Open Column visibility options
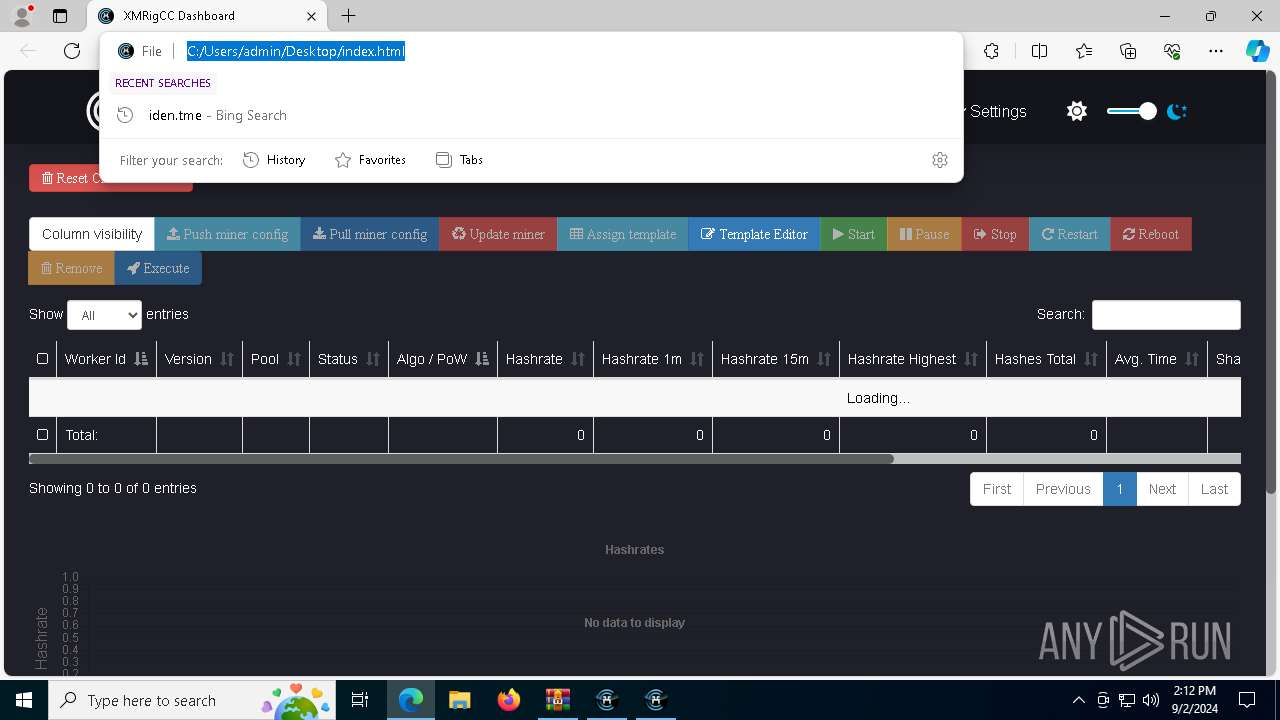 coord(92,234)
